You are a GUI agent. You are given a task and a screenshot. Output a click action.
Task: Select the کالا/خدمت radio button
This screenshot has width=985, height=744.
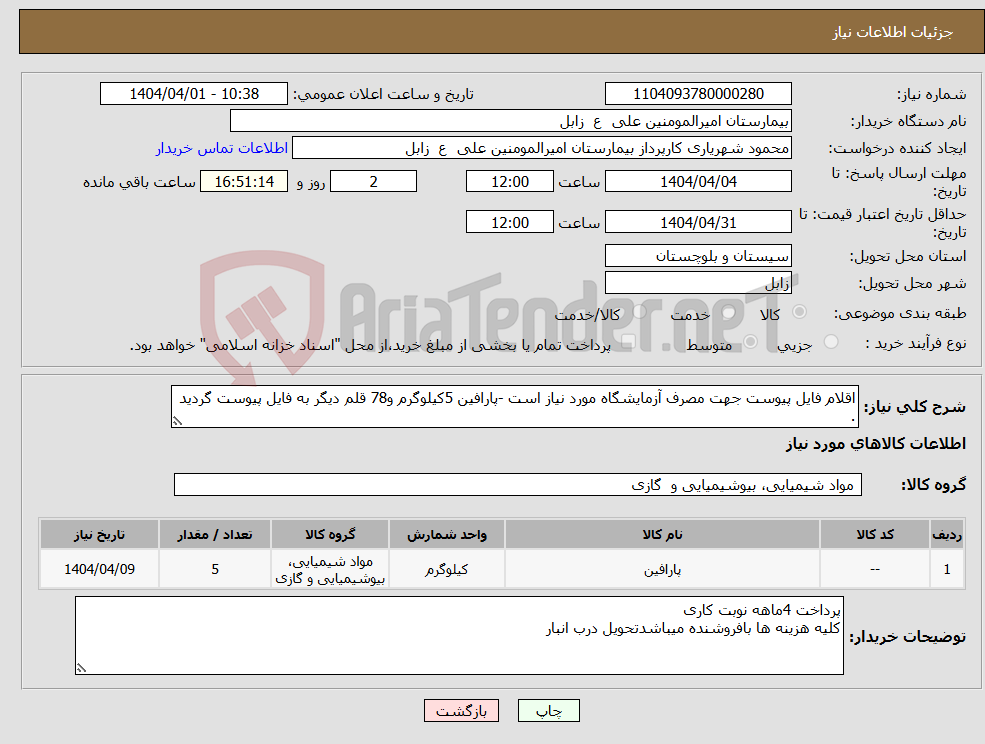(x=639, y=311)
